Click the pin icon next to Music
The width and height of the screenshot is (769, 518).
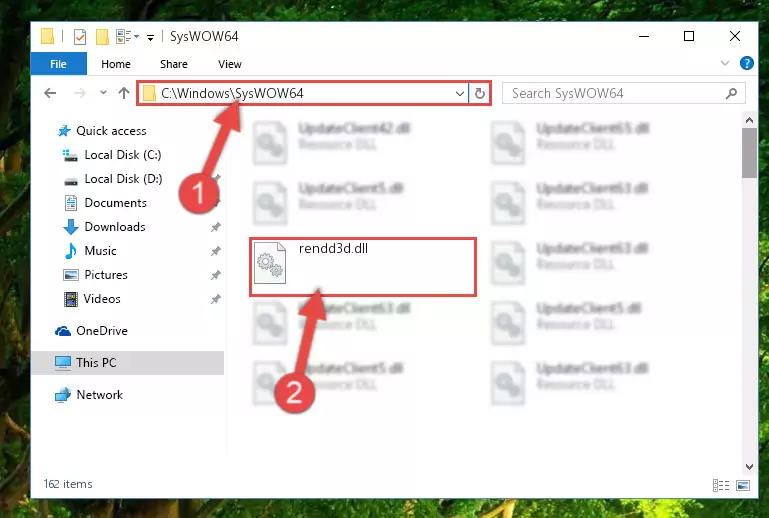coord(215,251)
